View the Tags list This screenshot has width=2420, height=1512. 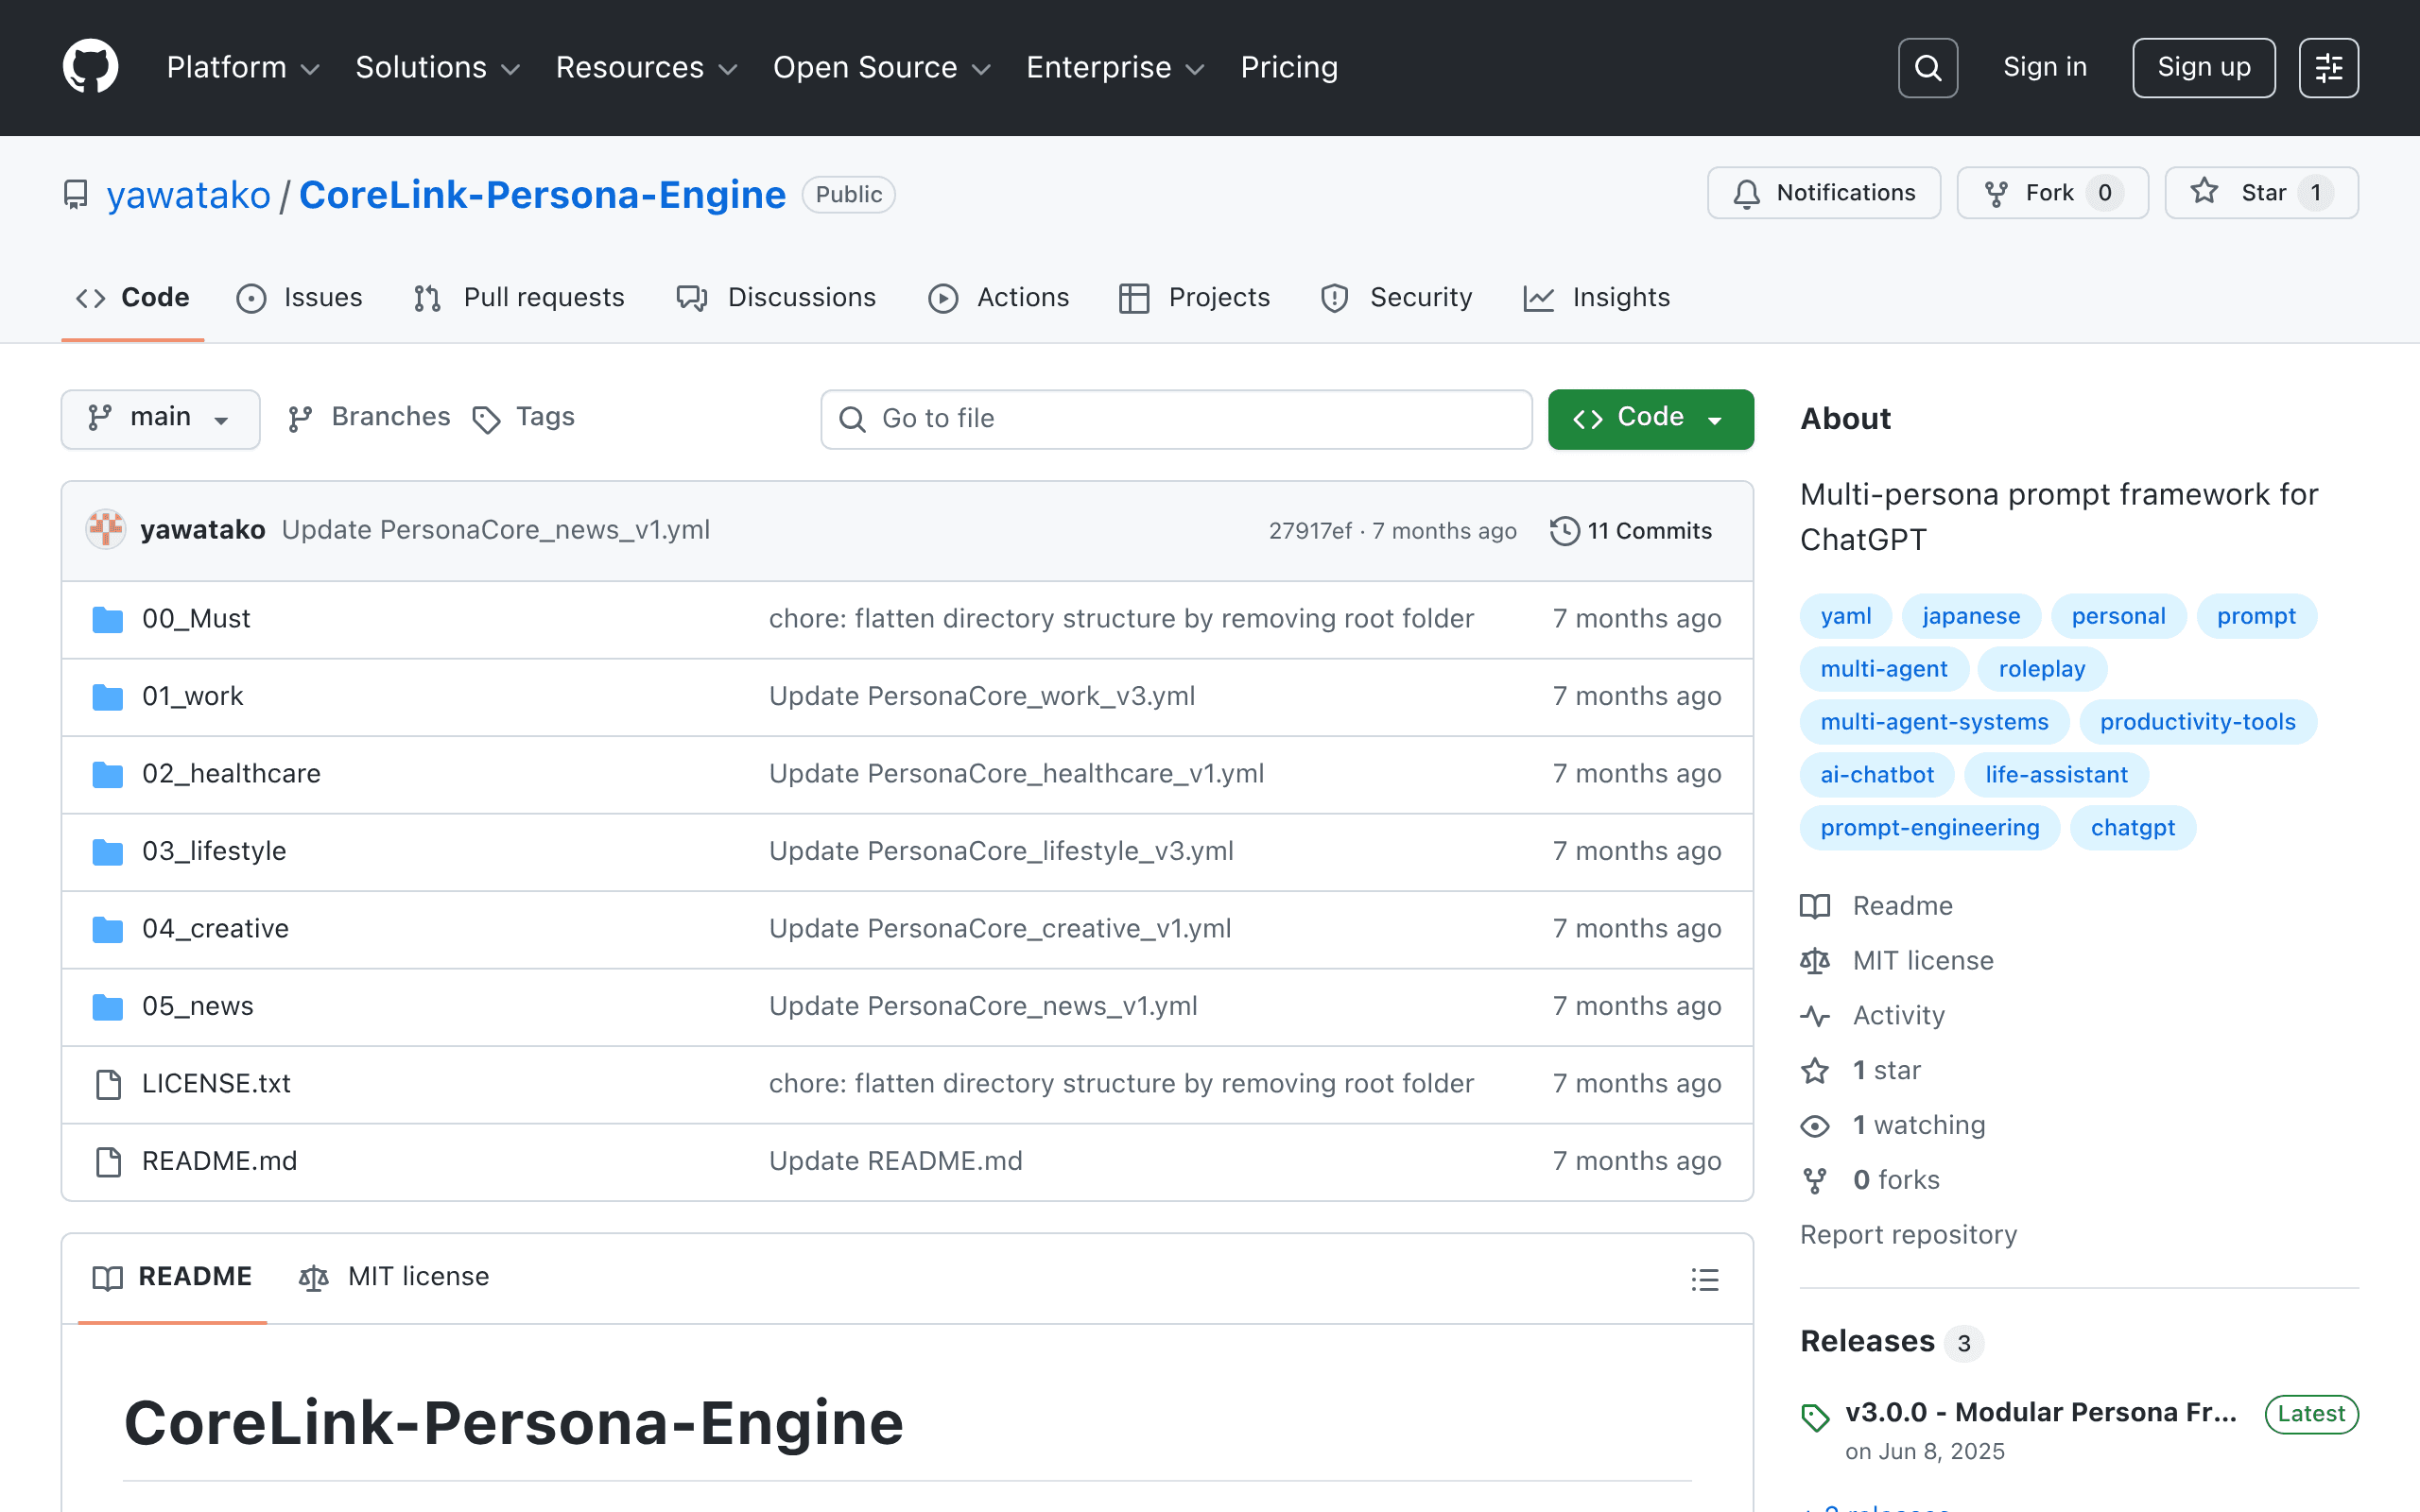(524, 417)
